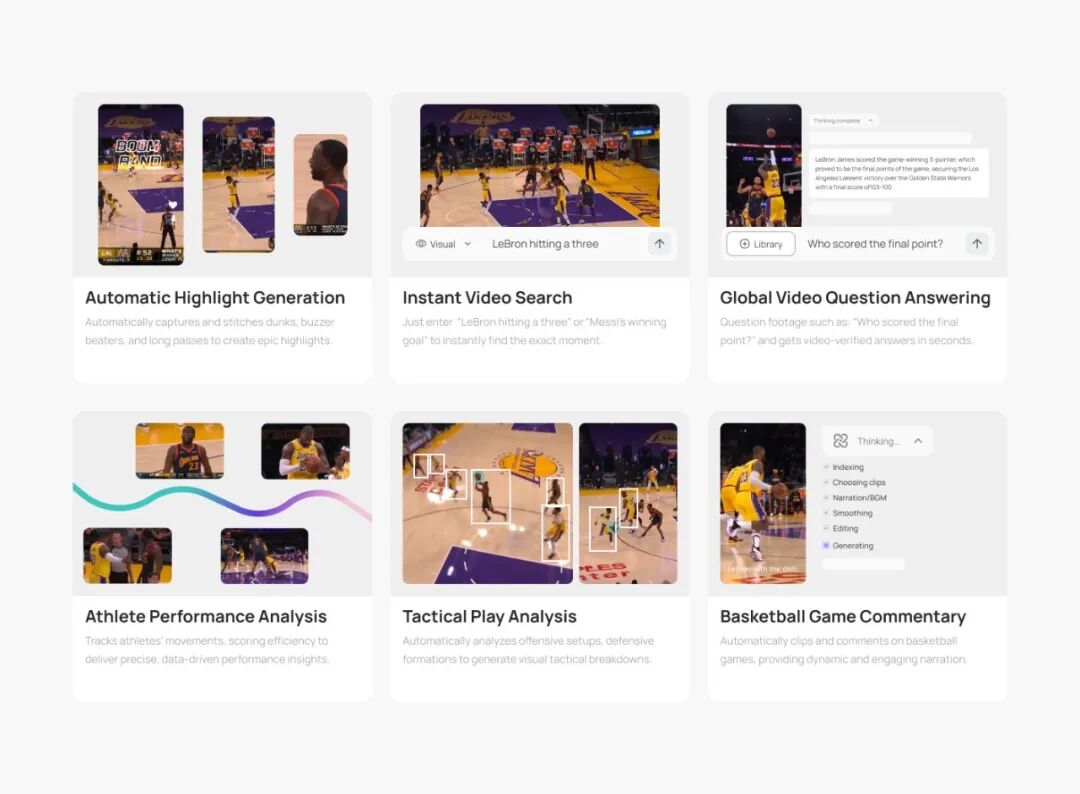Open the purple court play thumbnail

(264, 556)
